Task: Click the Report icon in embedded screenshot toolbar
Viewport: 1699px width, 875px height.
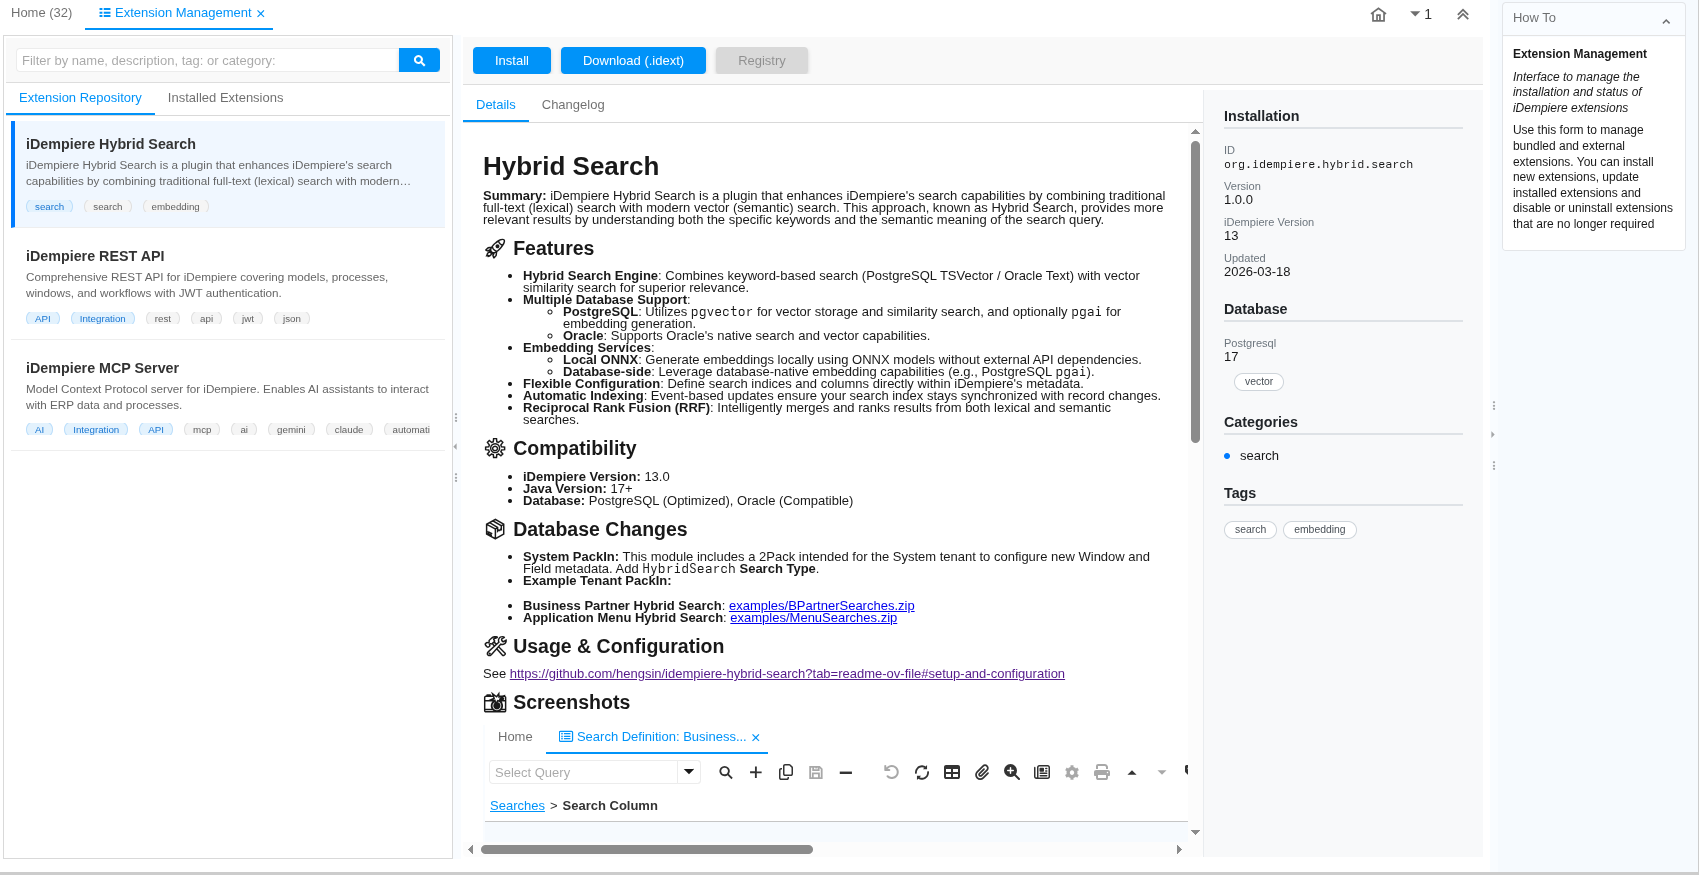Action: [1042, 772]
